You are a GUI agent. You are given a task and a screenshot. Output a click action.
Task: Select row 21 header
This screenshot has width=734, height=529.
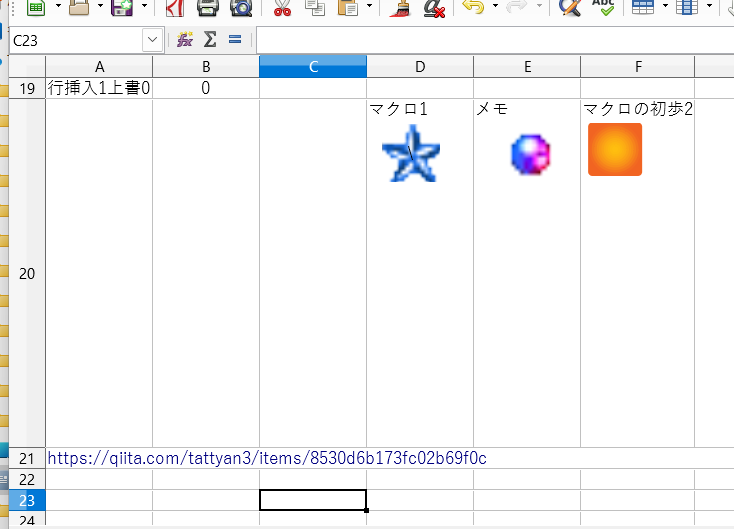tap(27, 458)
